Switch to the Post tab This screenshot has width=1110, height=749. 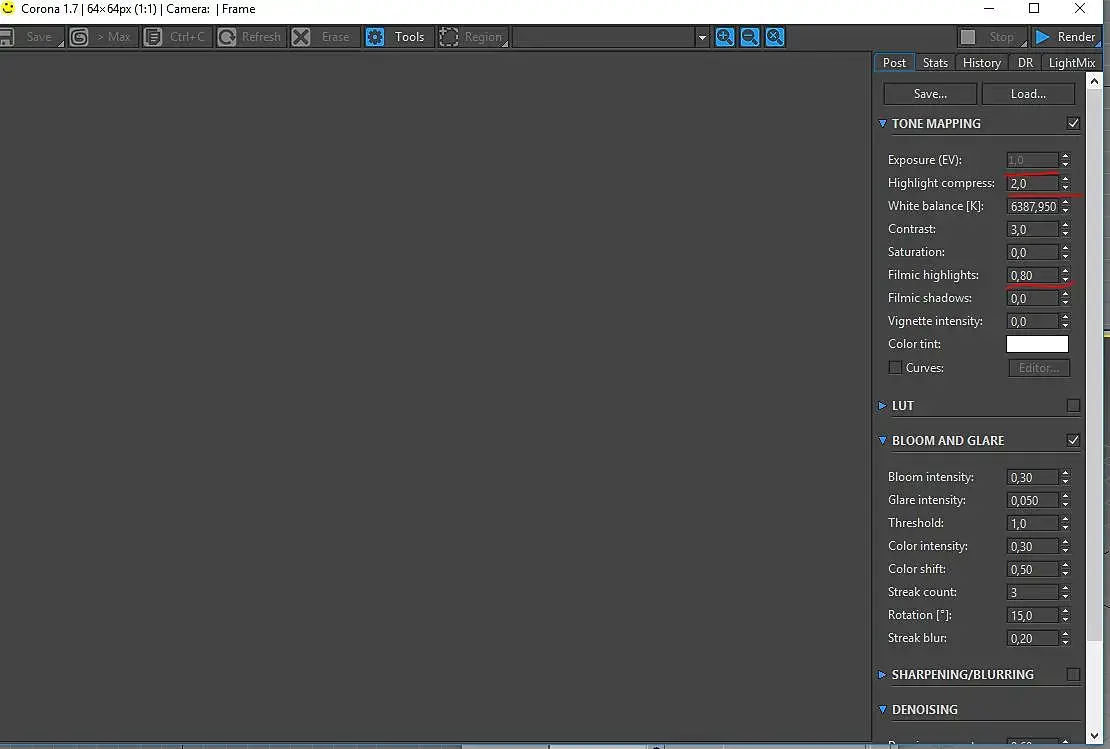pos(894,62)
